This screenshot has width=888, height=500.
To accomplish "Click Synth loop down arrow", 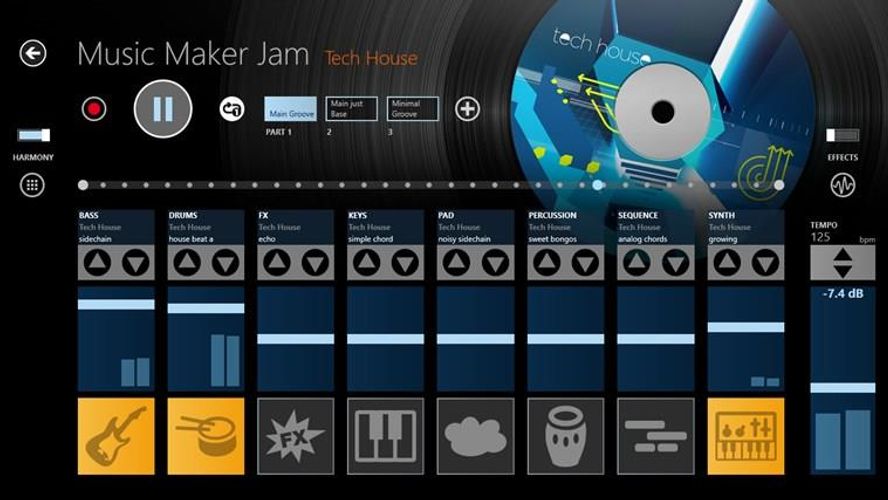I will [x=766, y=263].
